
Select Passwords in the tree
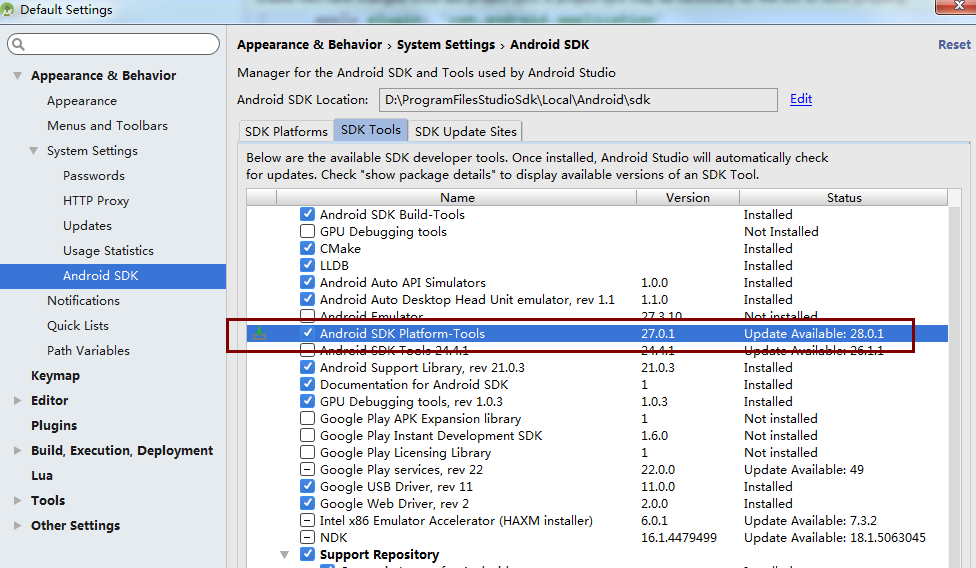pos(93,175)
